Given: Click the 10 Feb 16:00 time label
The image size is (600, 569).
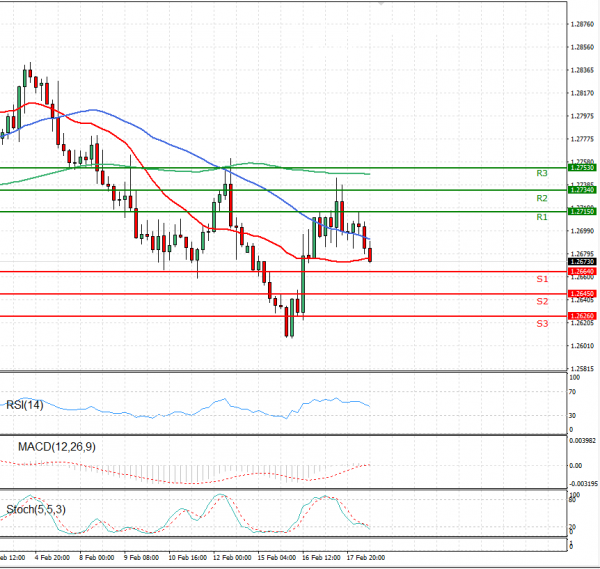Looking at the screenshot, I should coord(188,558).
